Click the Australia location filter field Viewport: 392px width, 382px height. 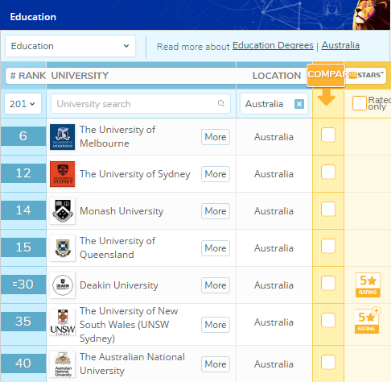pos(273,104)
